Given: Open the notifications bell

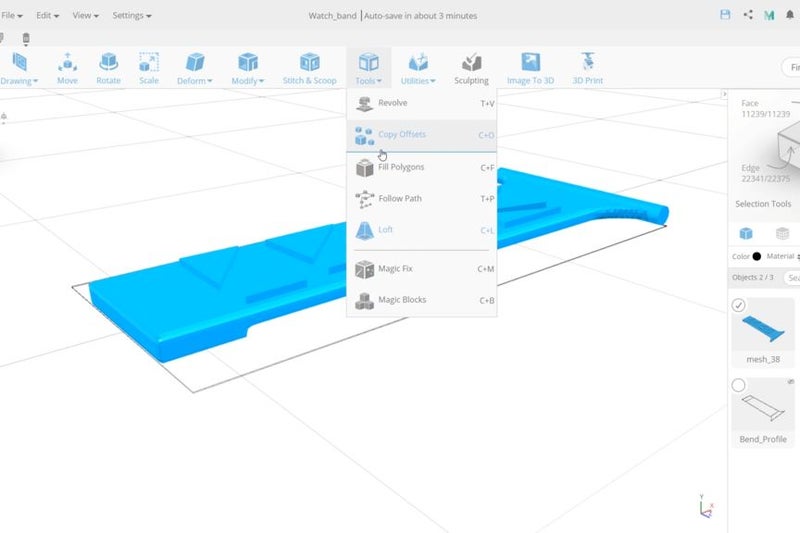Looking at the screenshot, I should click(790, 15).
